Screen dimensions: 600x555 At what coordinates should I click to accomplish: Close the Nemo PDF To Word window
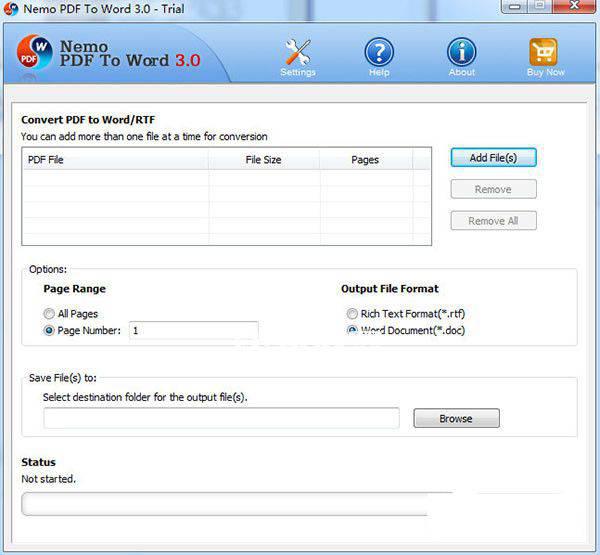574,6
